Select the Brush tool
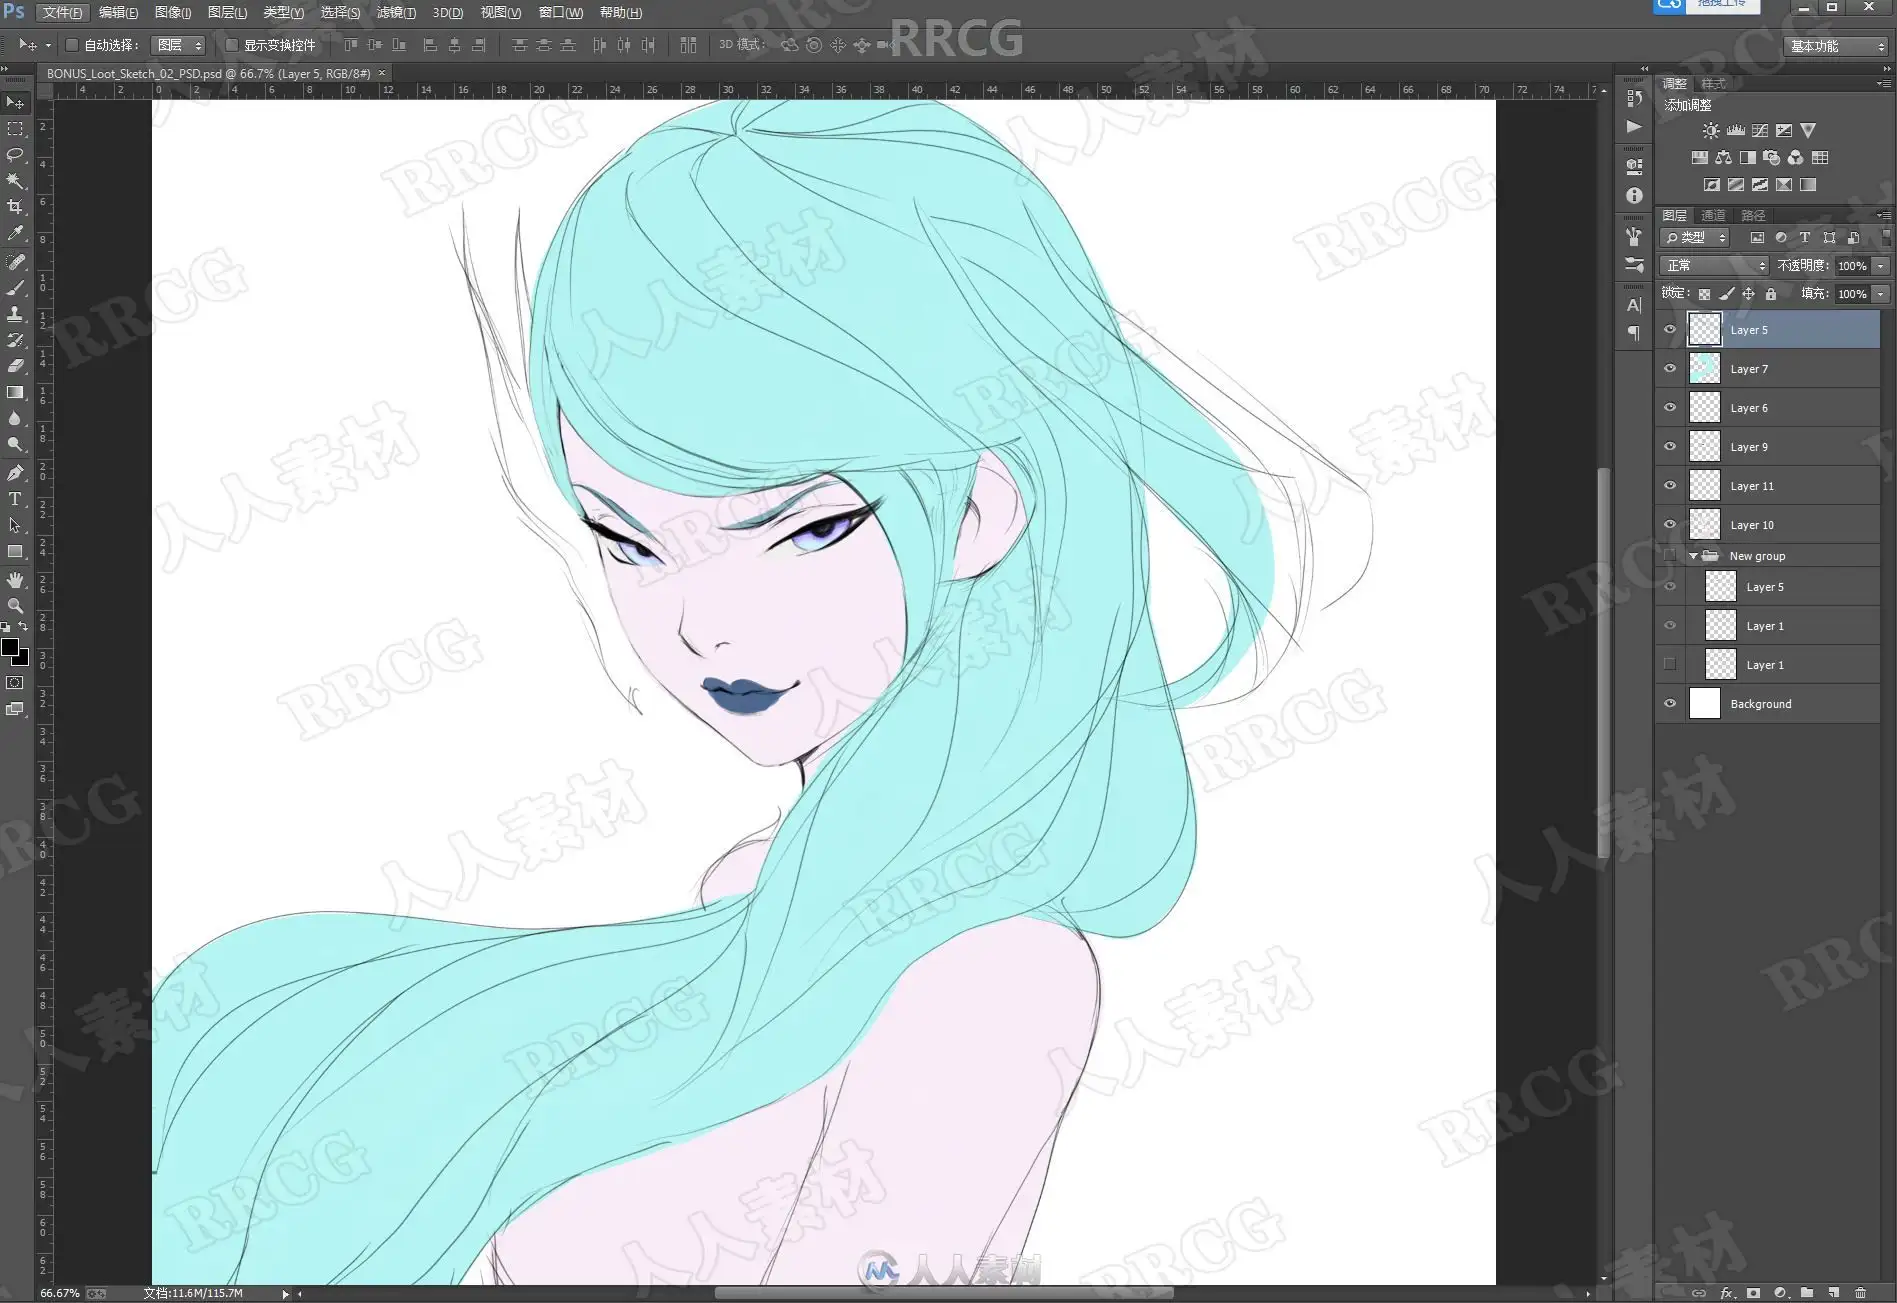Viewport: 1897px width, 1303px height. click(15, 288)
